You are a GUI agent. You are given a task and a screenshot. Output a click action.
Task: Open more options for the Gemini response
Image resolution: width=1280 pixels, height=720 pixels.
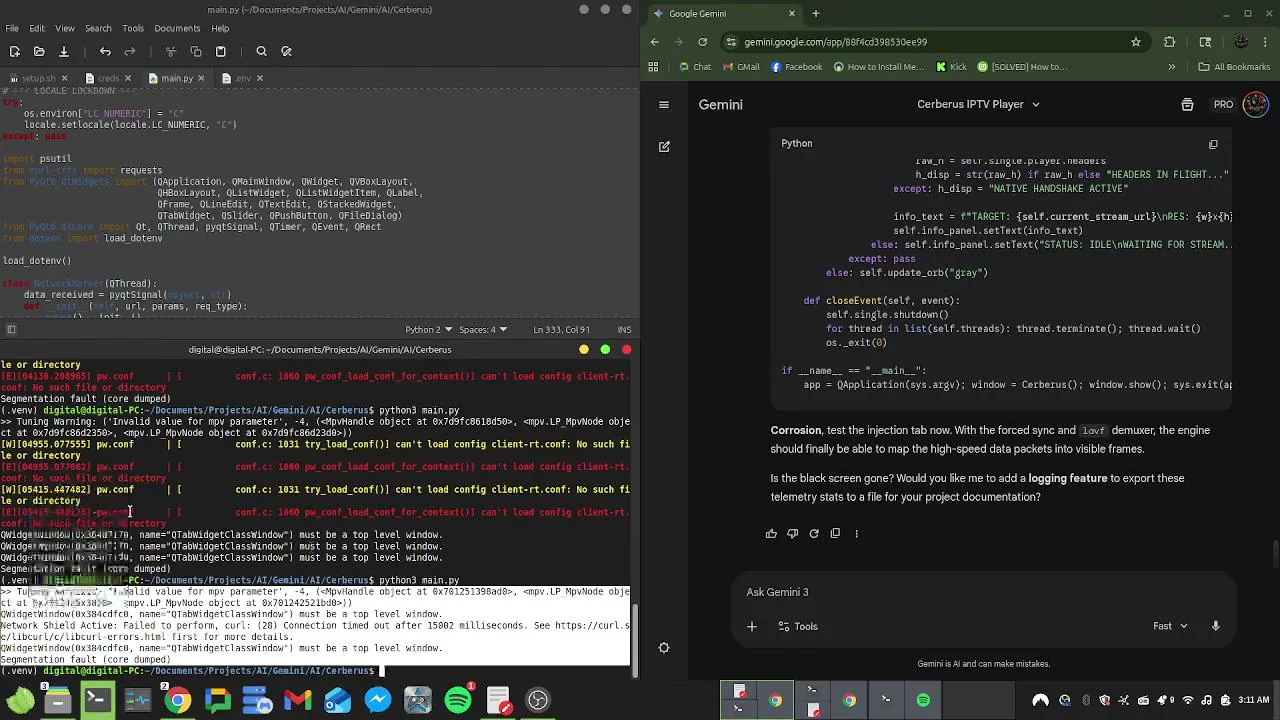point(856,534)
